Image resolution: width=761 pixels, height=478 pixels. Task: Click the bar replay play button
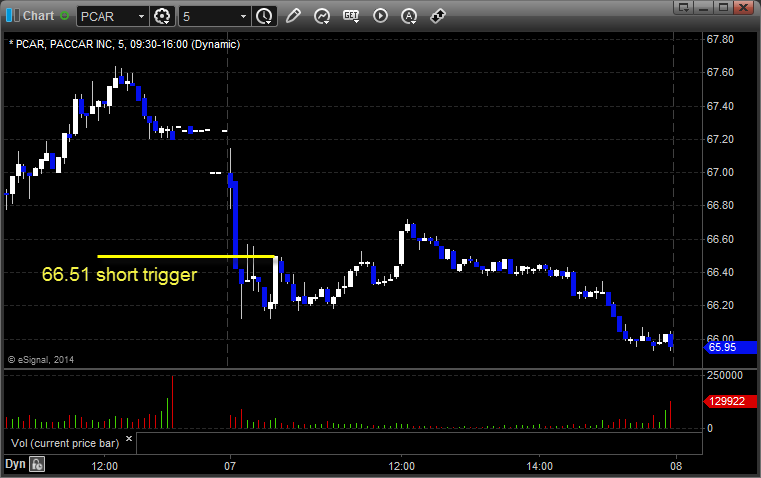[x=380, y=16]
